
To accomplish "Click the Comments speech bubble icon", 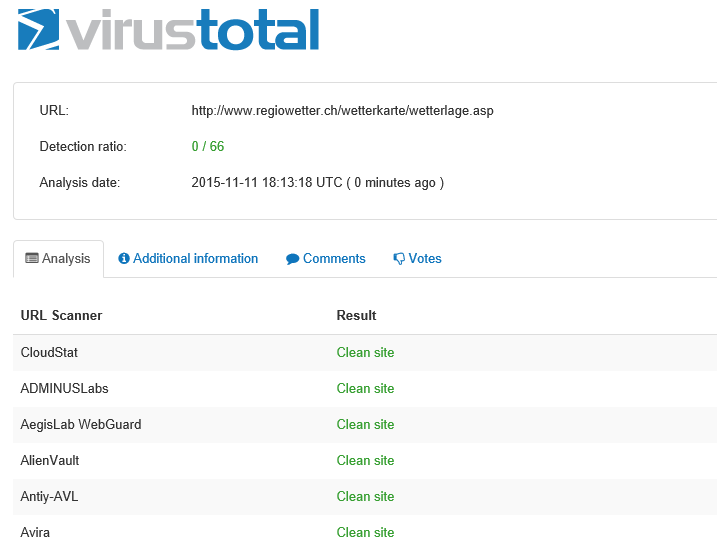I will coord(293,259).
